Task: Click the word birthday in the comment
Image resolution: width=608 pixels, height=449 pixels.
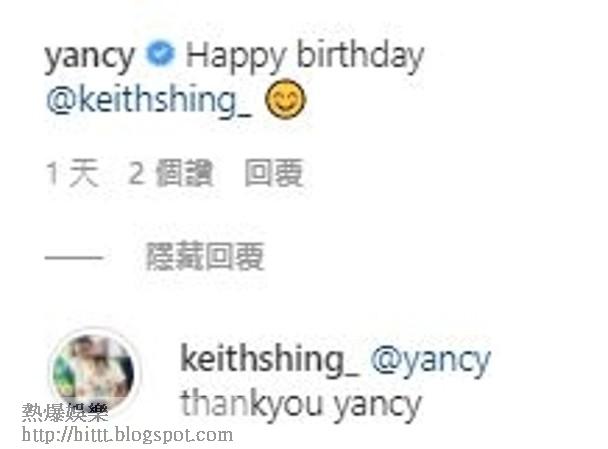Action: [360, 56]
